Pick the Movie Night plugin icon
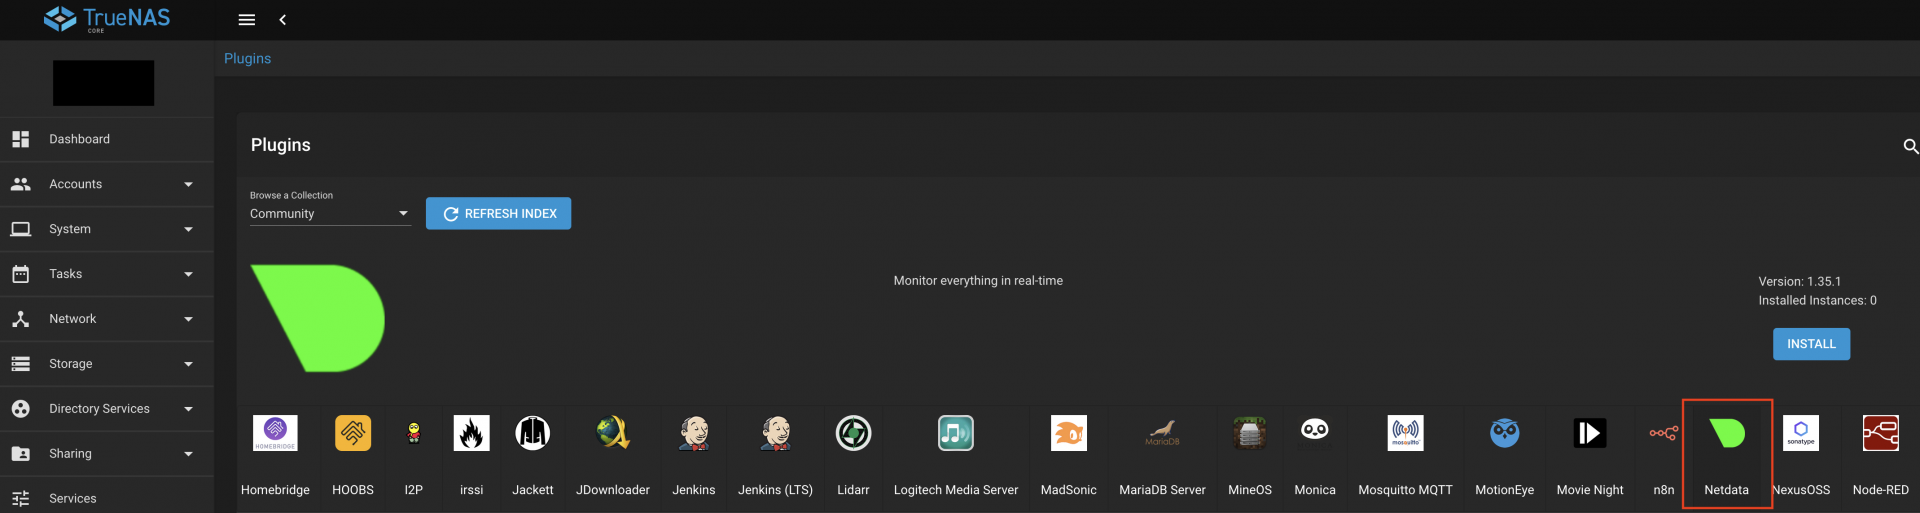The image size is (1920, 513). [1590, 433]
